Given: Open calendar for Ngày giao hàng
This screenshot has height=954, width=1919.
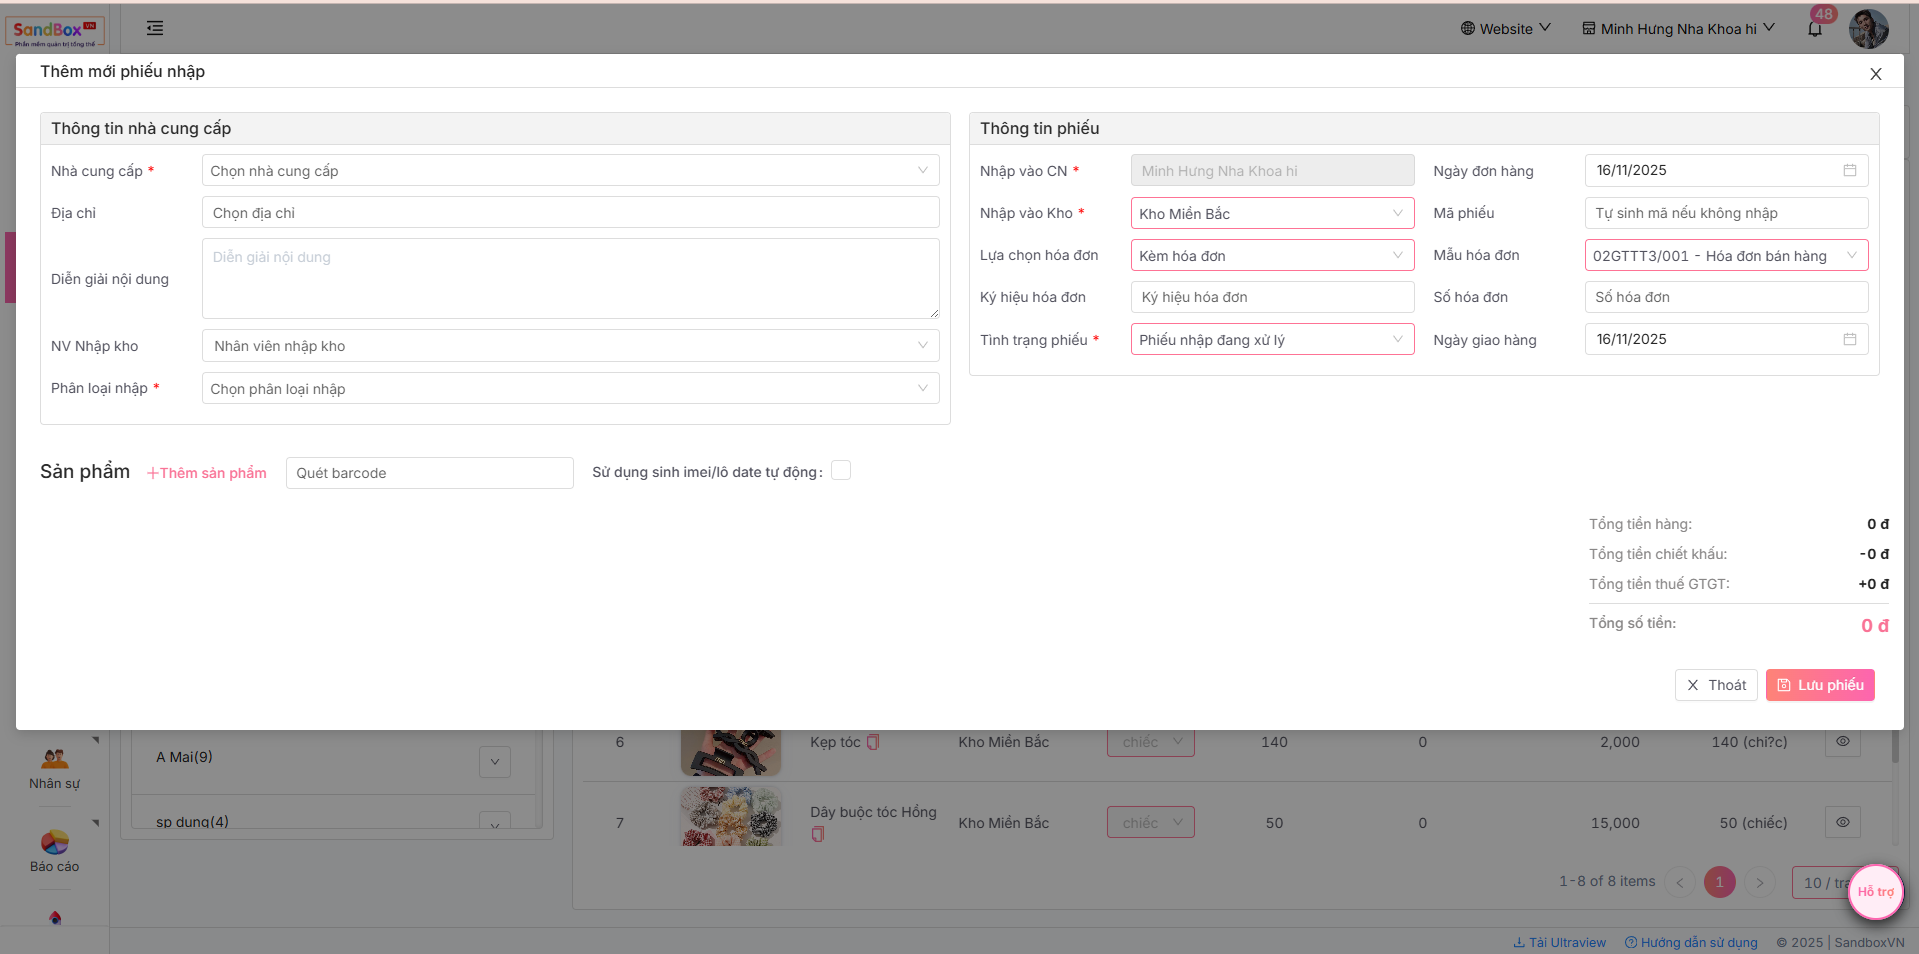Looking at the screenshot, I should 1849,340.
